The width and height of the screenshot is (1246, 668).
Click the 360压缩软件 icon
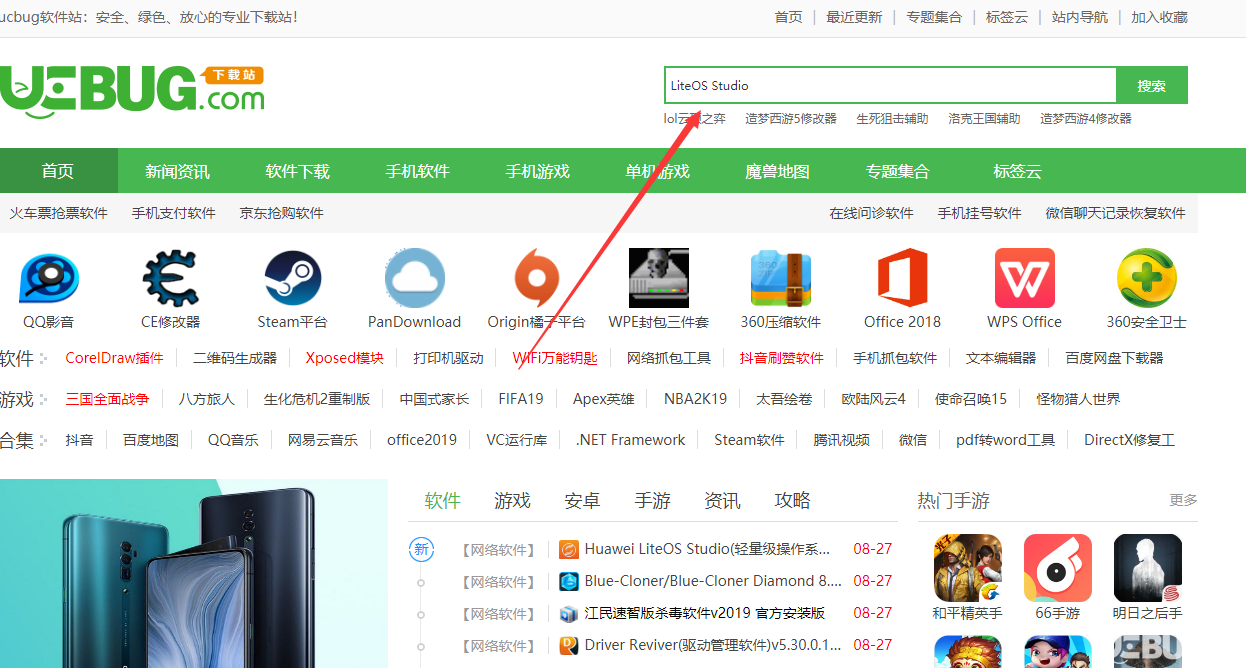coord(780,278)
